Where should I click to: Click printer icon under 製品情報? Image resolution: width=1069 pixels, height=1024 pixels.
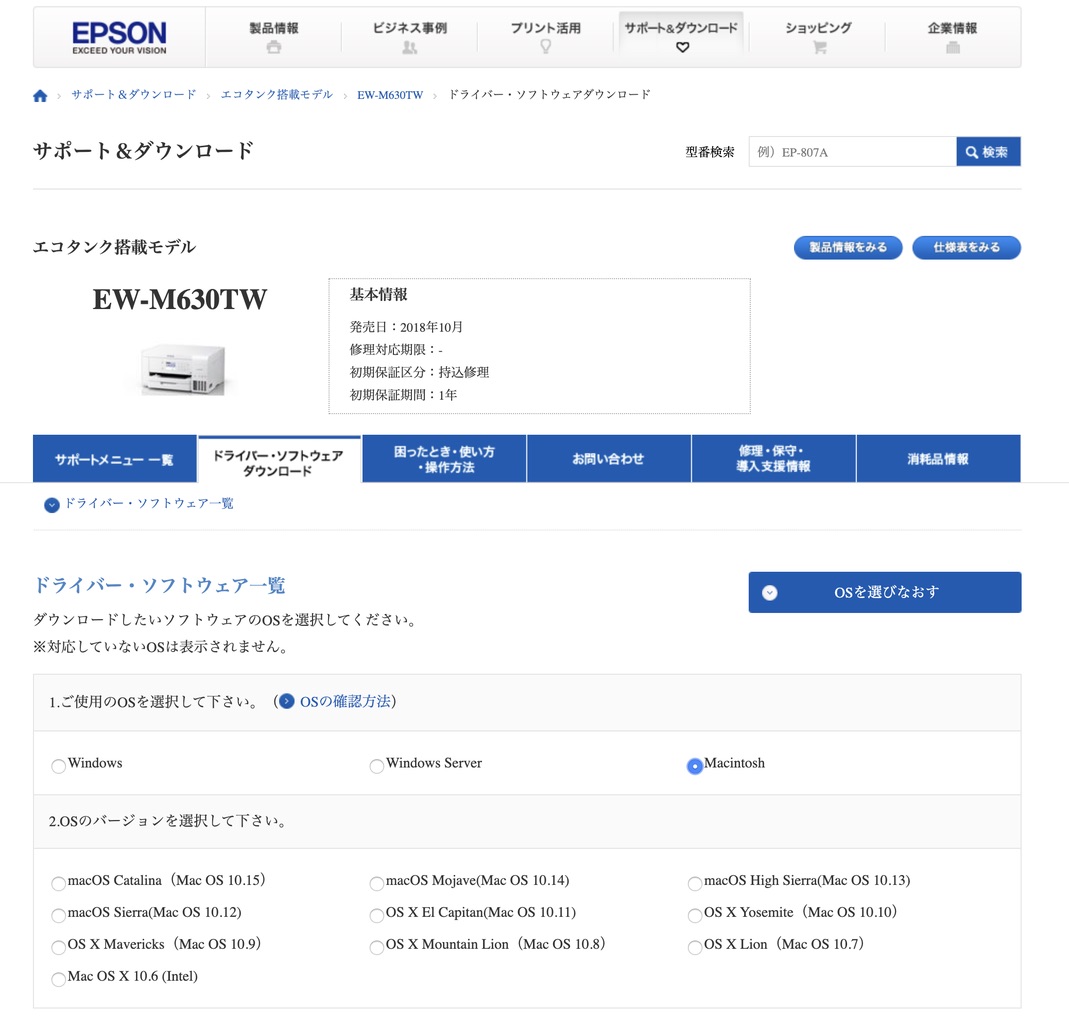click(273, 47)
